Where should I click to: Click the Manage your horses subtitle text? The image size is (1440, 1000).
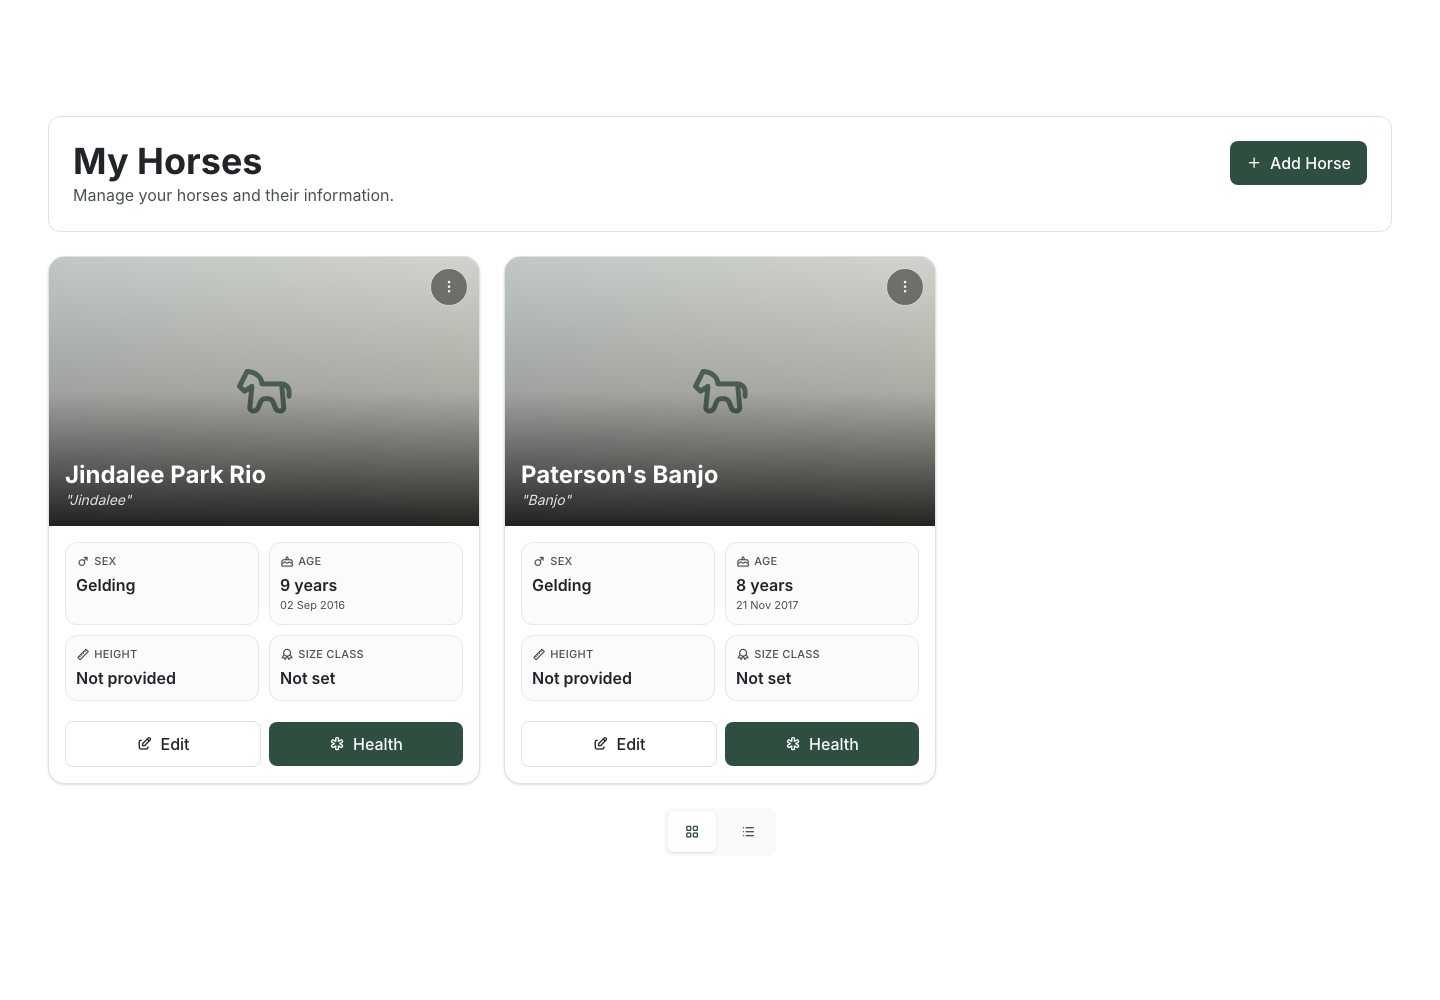[234, 195]
